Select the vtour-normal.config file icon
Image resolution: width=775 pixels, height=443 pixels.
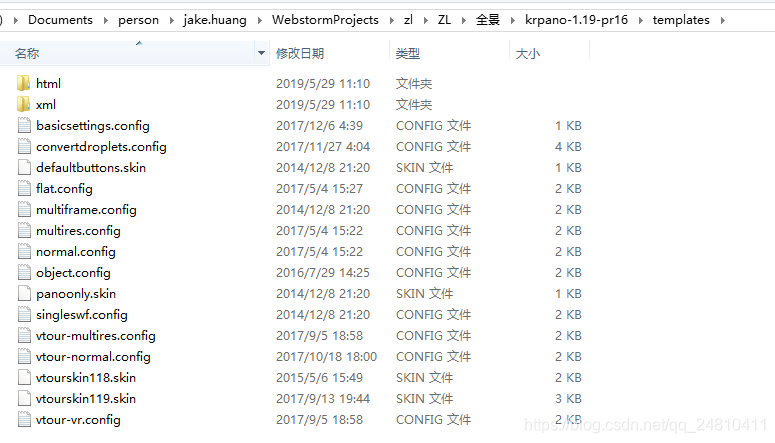click(24, 356)
